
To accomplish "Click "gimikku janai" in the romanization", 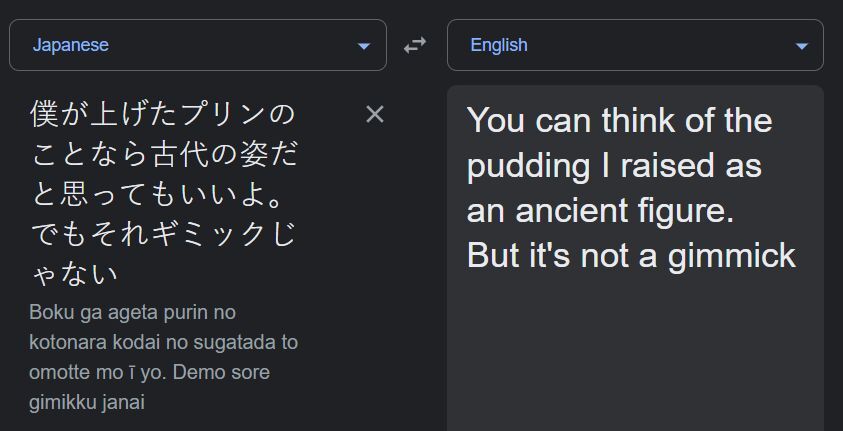I will (x=87, y=402).
